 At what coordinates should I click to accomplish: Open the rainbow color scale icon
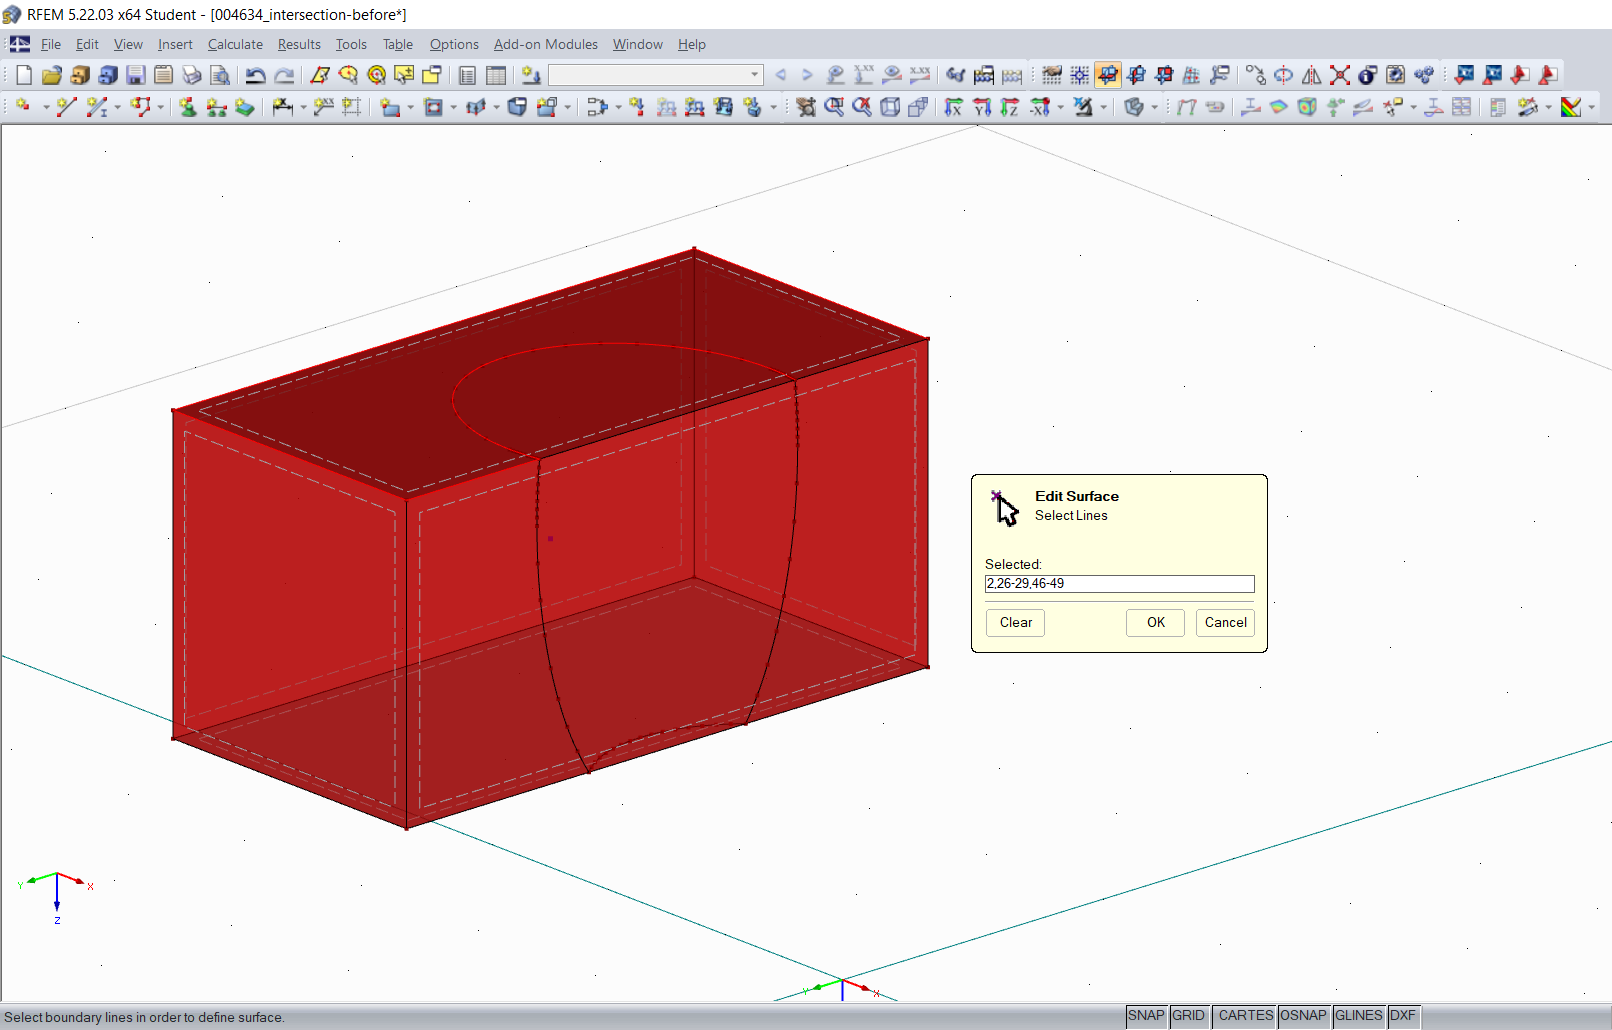click(1571, 107)
